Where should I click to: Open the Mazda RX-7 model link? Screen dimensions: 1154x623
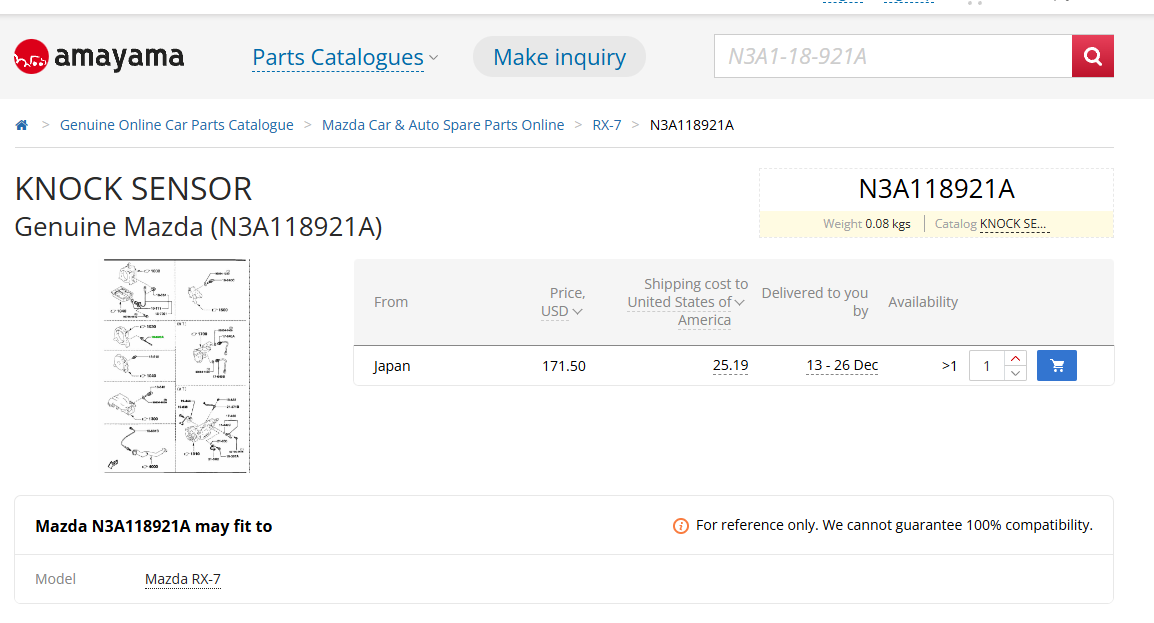pyautogui.click(x=182, y=579)
